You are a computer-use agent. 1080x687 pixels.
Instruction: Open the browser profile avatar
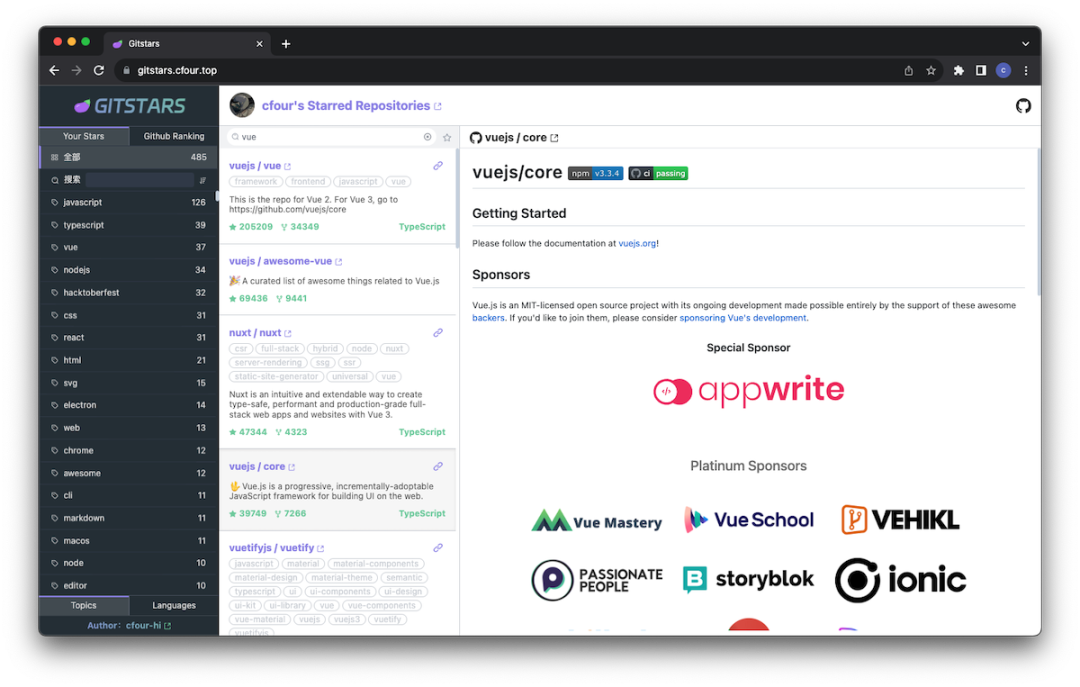[x=1004, y=70]
